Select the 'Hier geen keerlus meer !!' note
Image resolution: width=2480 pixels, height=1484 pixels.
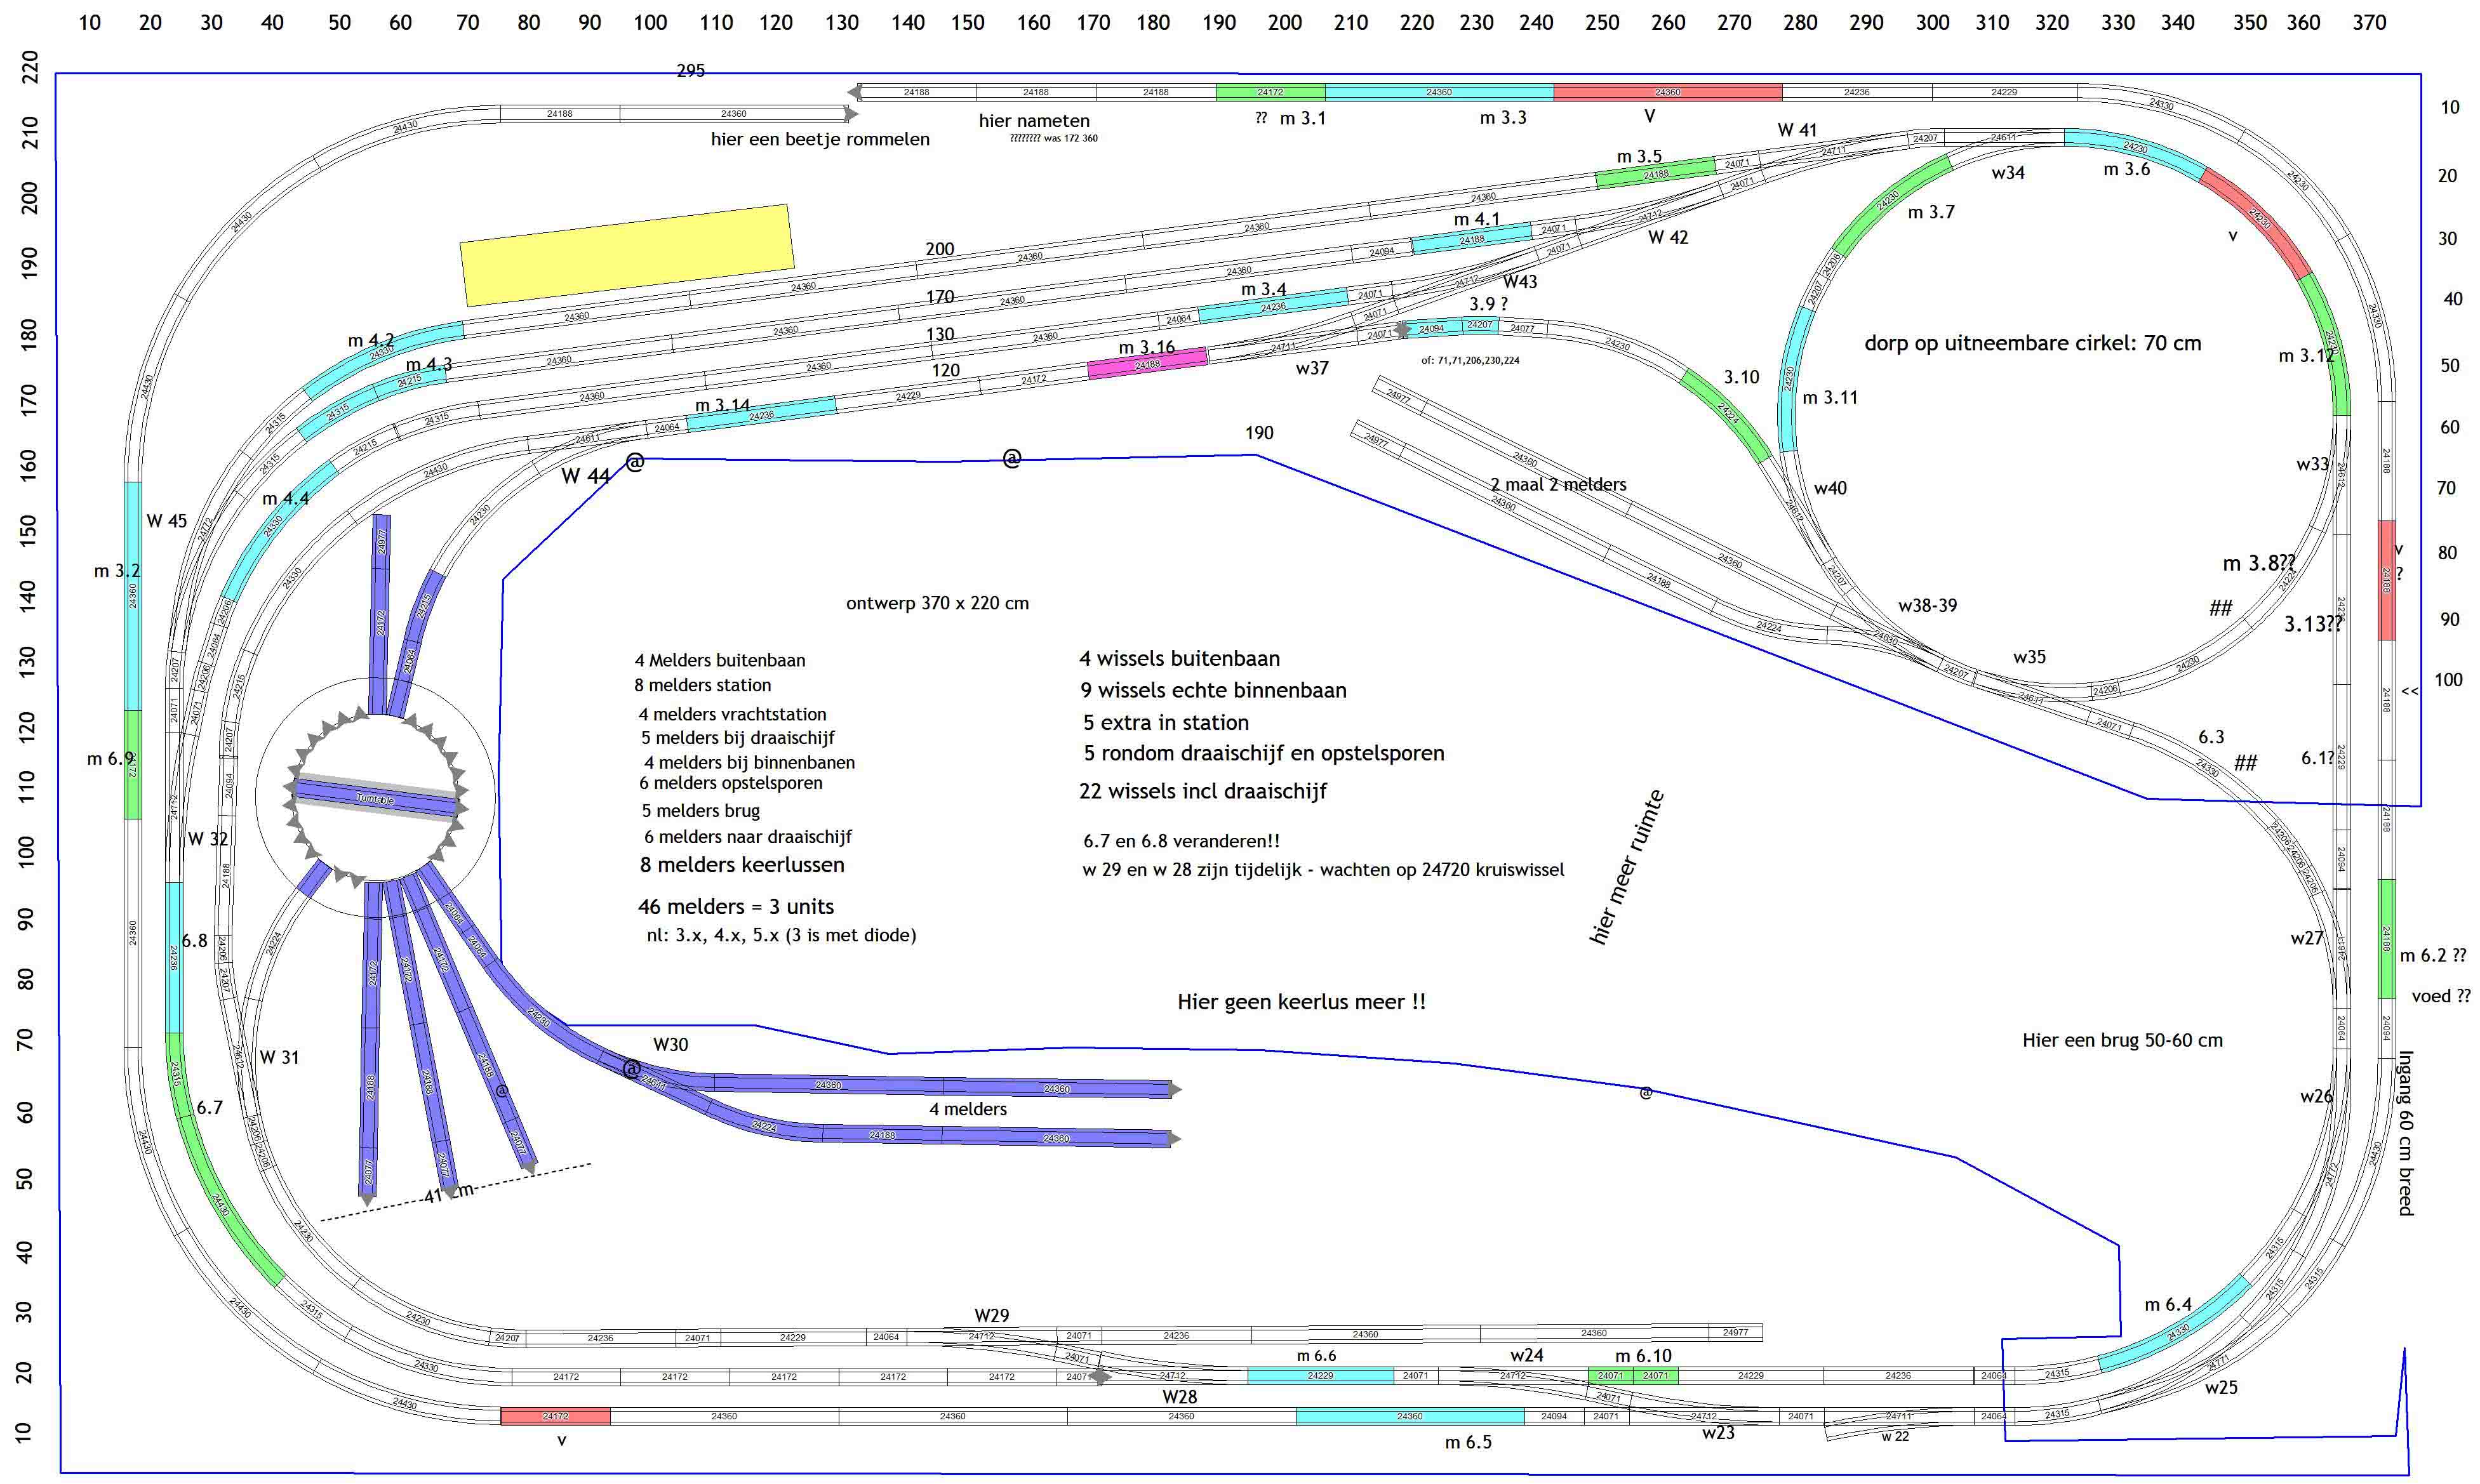[1302, 1002]
